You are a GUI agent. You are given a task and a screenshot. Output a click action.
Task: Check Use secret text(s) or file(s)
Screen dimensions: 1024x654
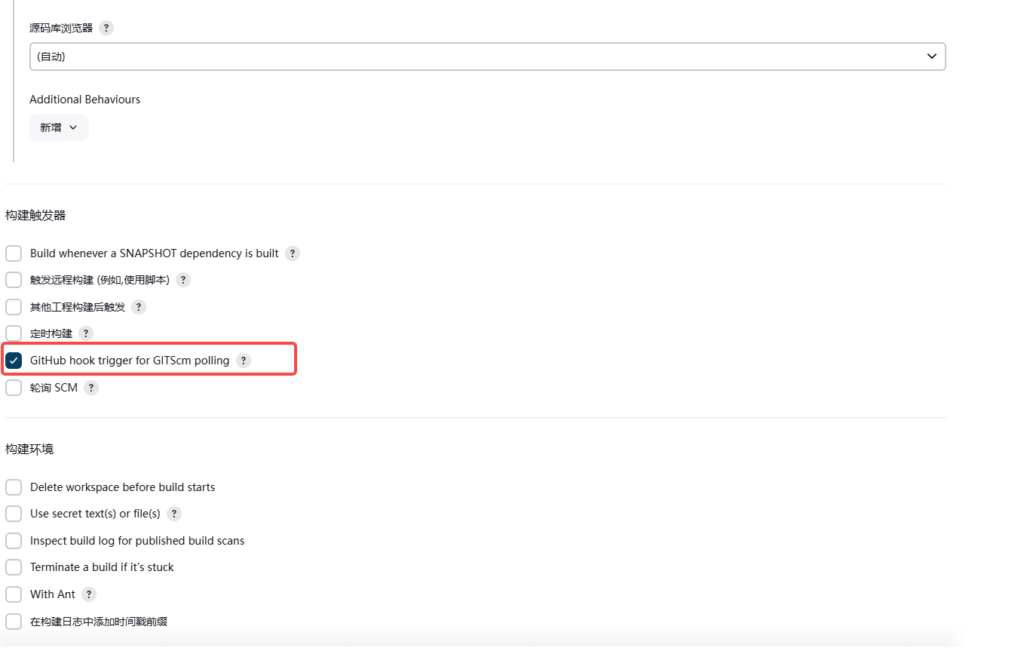[x=14, y=514]
